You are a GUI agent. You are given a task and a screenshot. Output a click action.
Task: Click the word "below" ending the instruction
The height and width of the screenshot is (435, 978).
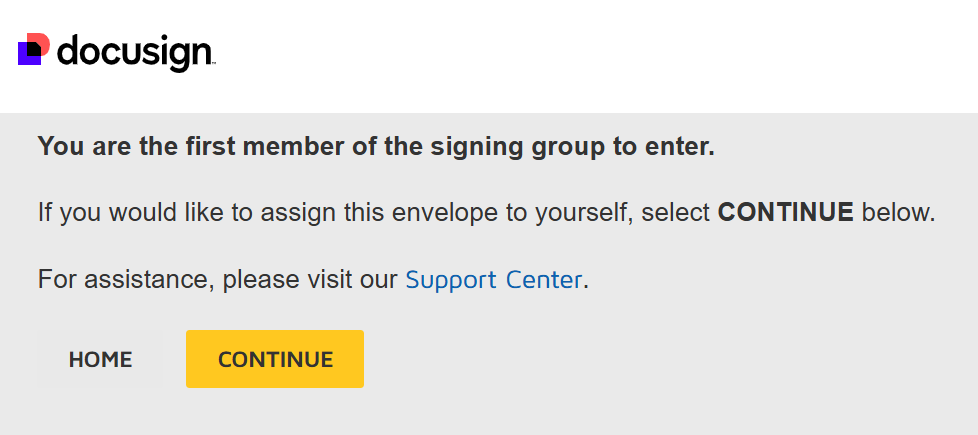pos(896,213)
